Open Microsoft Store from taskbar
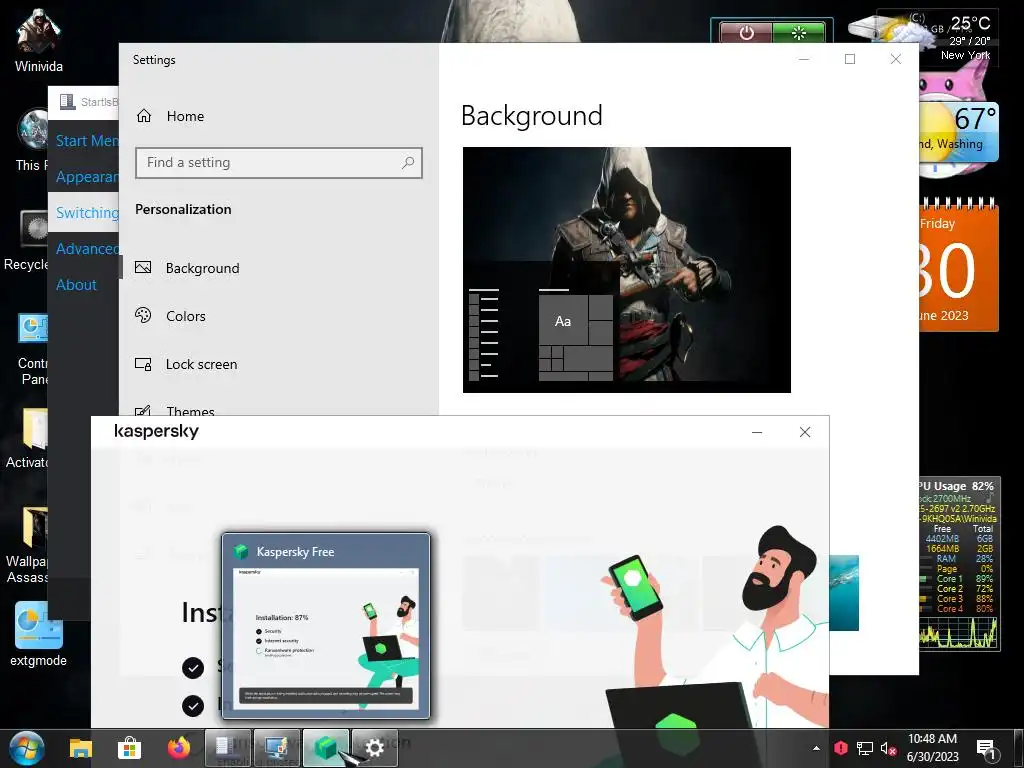Image resolution: width=1024 pixels, height=768 pixels. tap(129, 748)
